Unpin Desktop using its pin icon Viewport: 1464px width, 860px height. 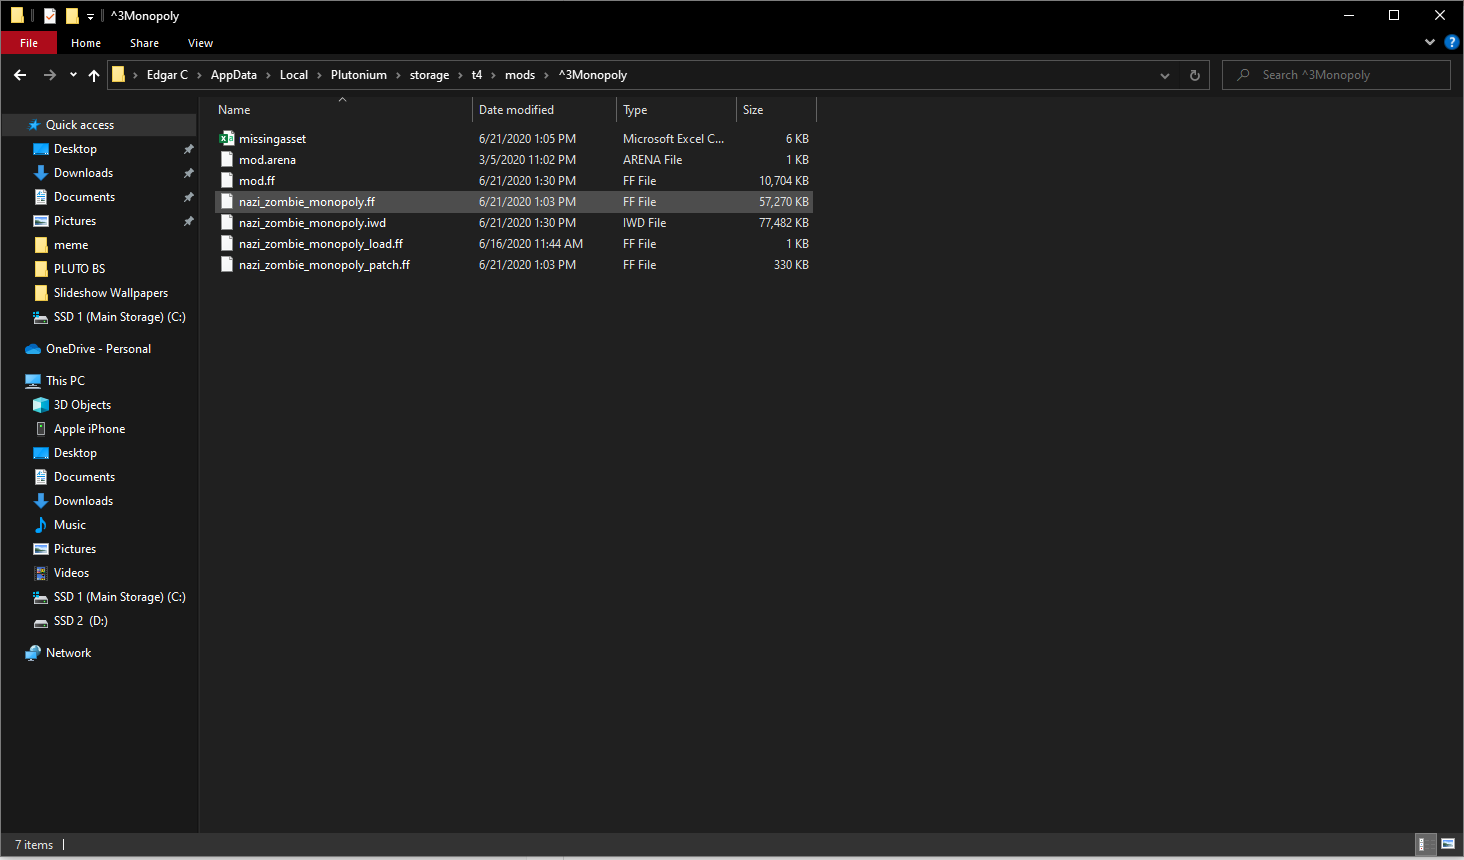pos(188,149)
